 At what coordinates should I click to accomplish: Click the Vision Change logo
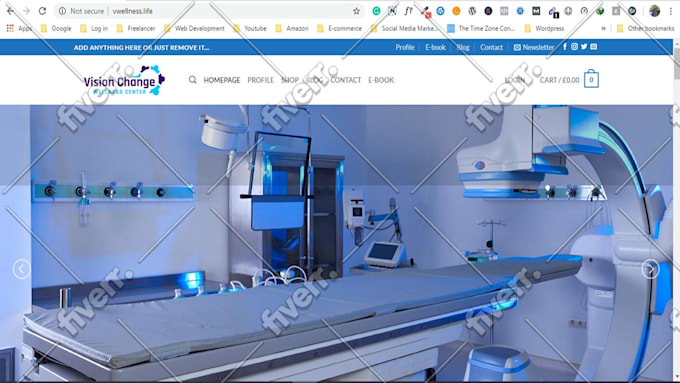(x=124, y=80)
